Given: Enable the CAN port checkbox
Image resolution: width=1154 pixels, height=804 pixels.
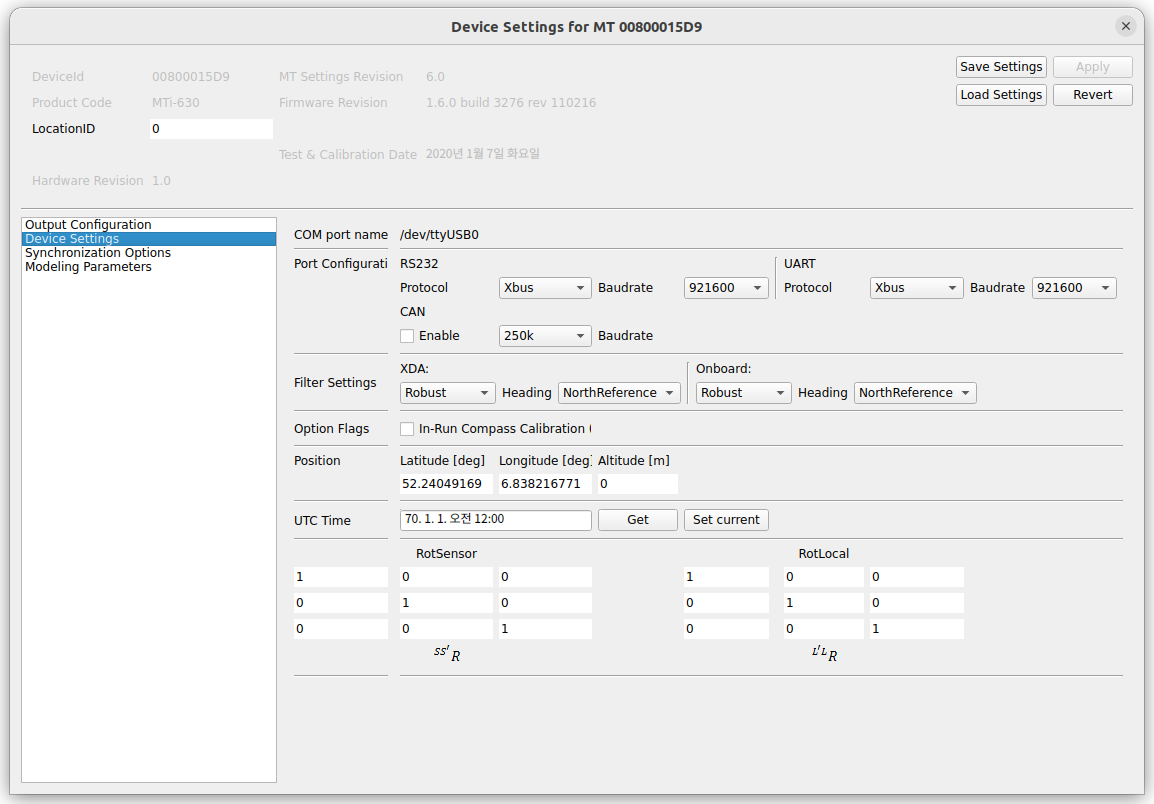Looking at the screenshot, I should point(407,336).
